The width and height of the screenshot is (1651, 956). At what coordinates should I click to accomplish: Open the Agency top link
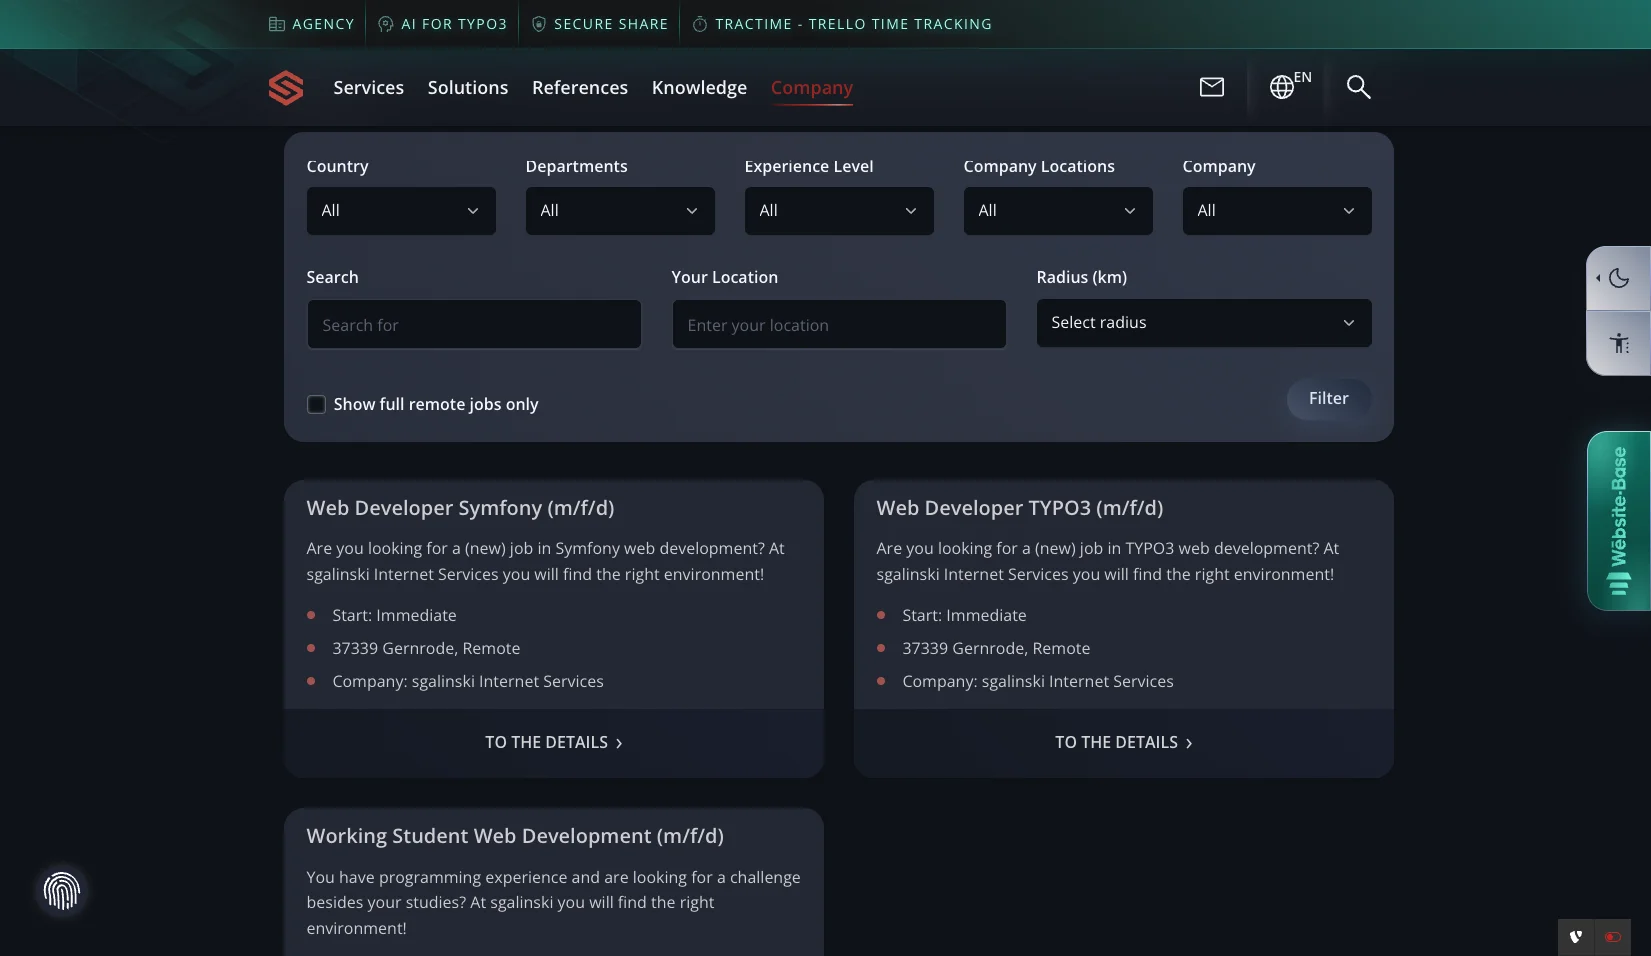[312, 24]
